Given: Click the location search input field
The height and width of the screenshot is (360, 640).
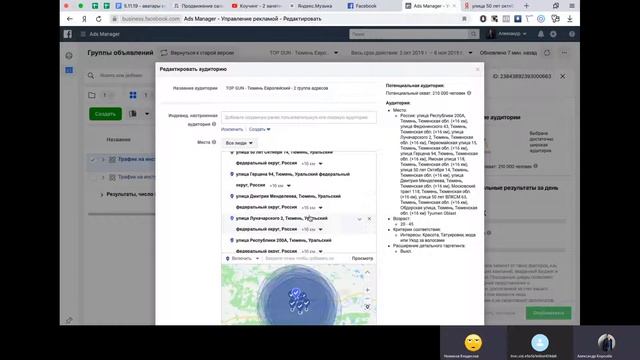Looking at the screenshot, I should point(305,258).
